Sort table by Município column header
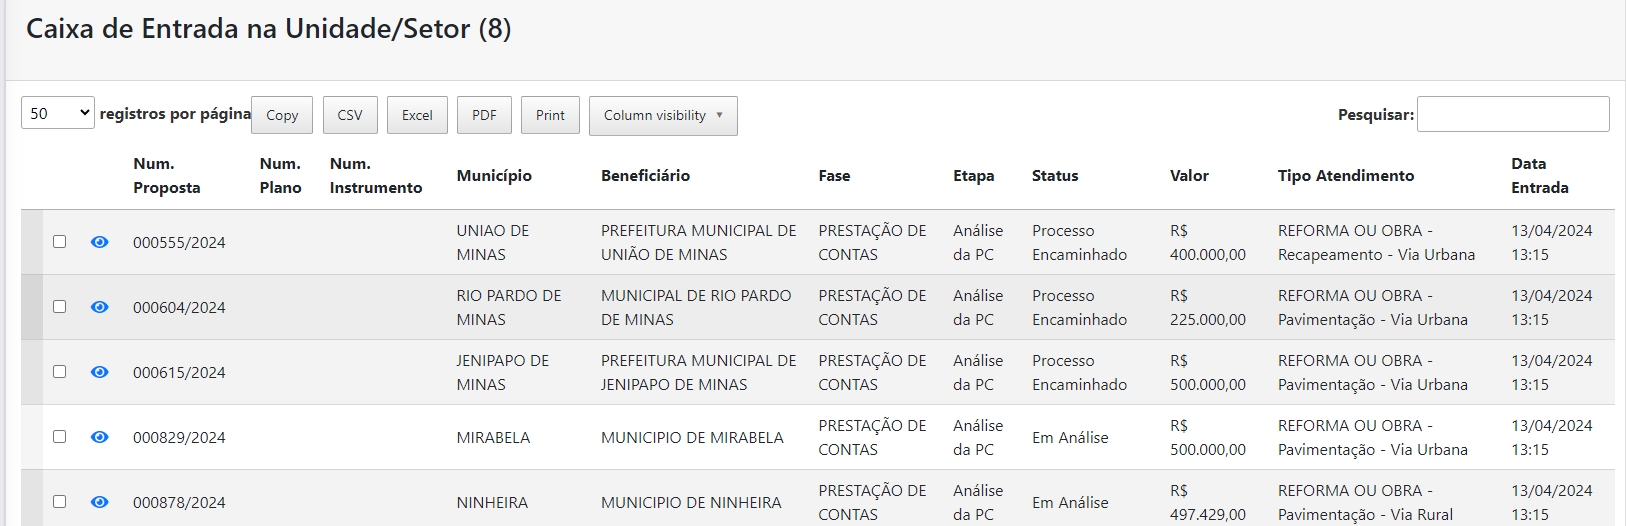 494,176
